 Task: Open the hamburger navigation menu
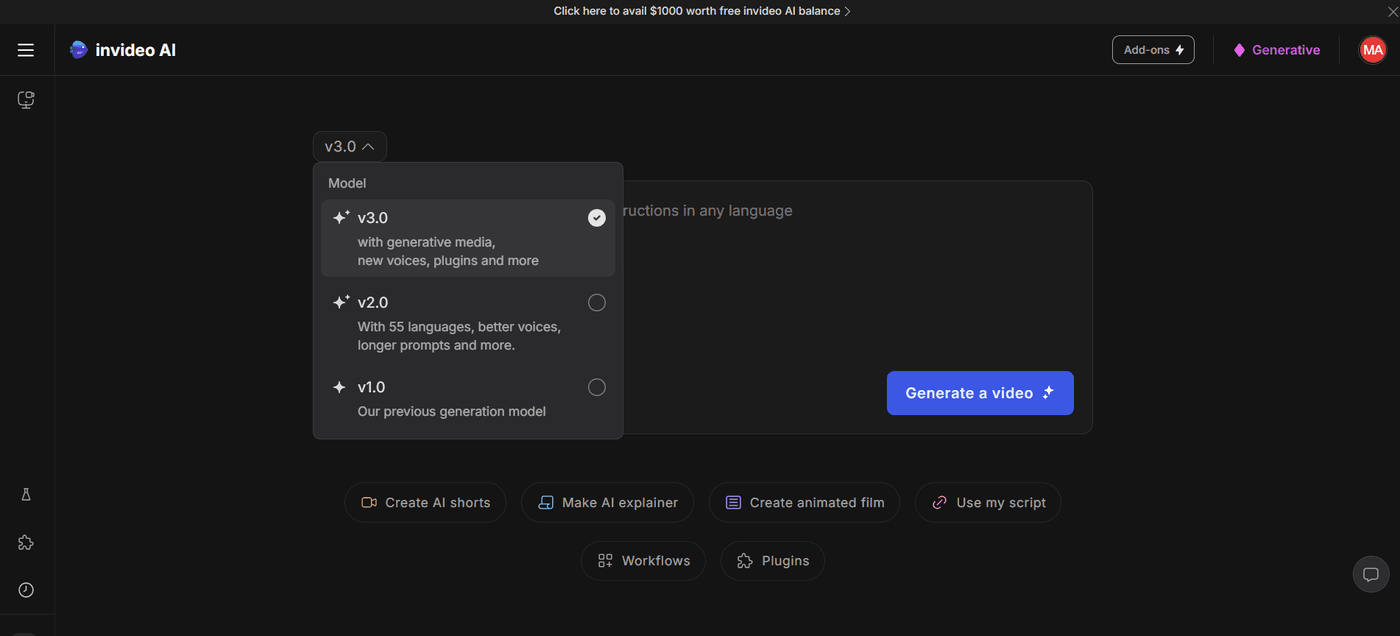click(26, 49)
